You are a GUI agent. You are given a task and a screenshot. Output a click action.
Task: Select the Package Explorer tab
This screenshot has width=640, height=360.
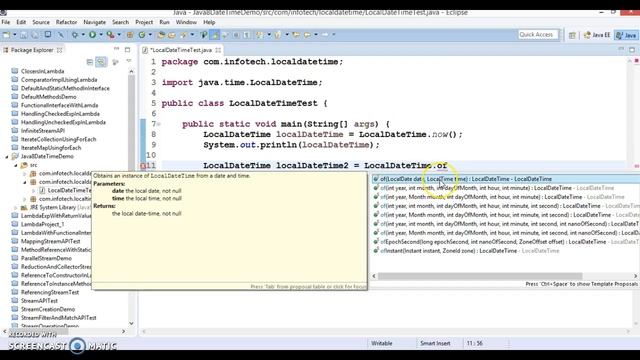[32, 50]
